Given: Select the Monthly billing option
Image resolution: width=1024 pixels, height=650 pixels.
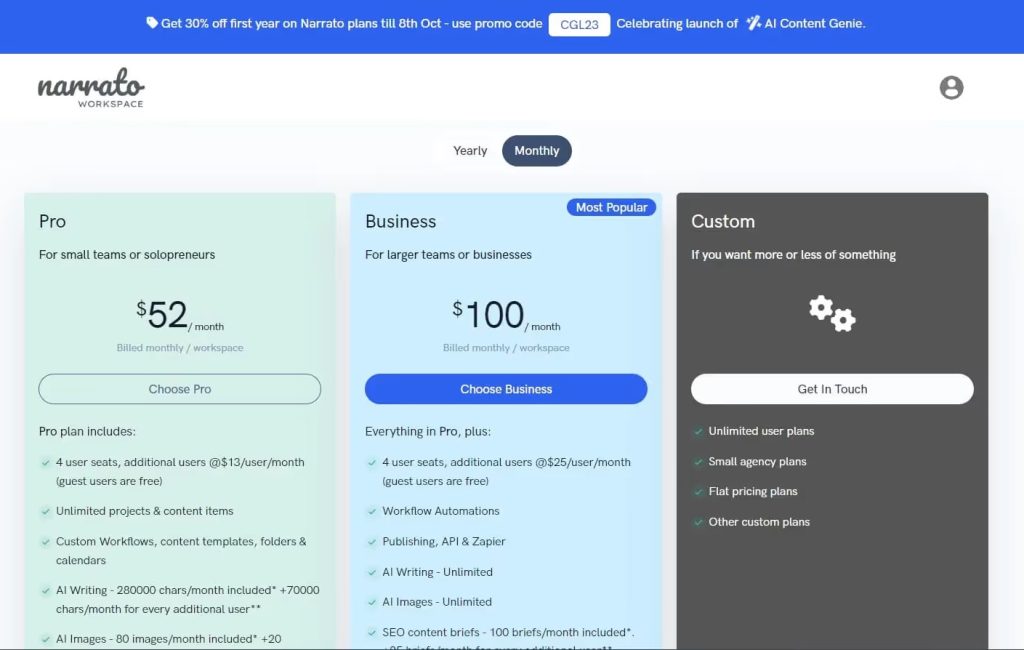Looking at the screenshot, I should tap(537, 151).
